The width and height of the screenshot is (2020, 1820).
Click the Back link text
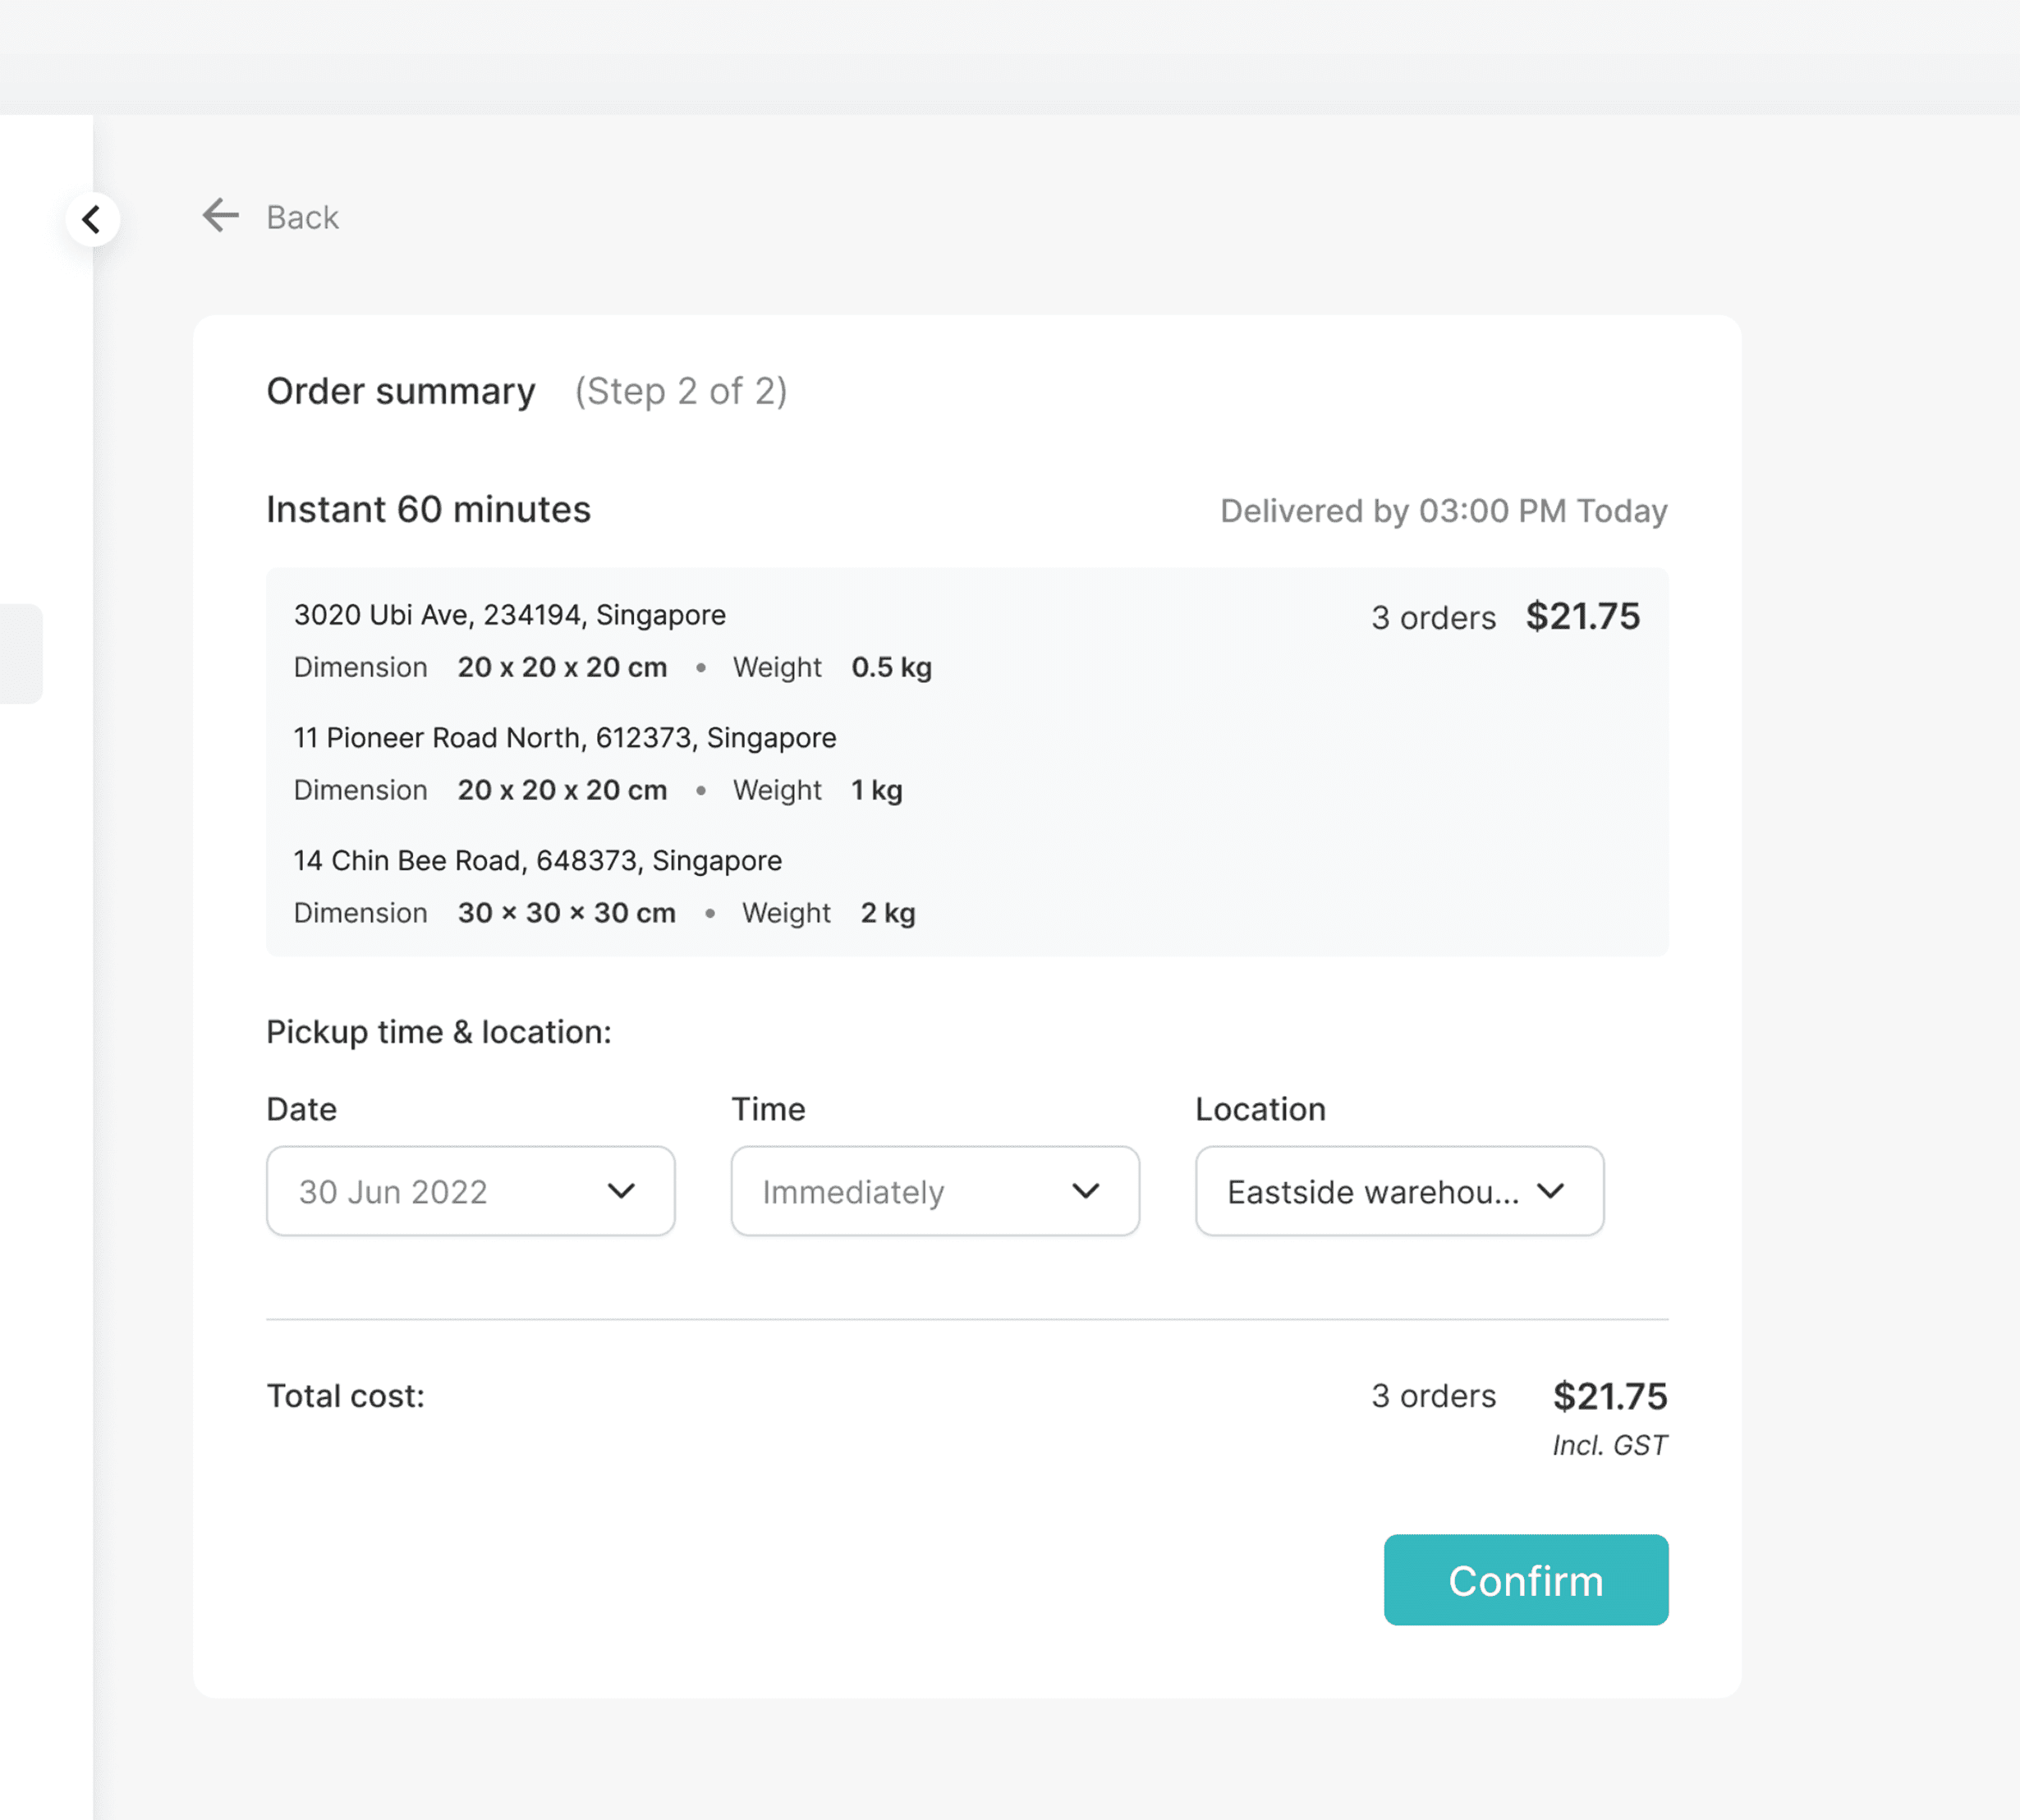tap(302, 217)
